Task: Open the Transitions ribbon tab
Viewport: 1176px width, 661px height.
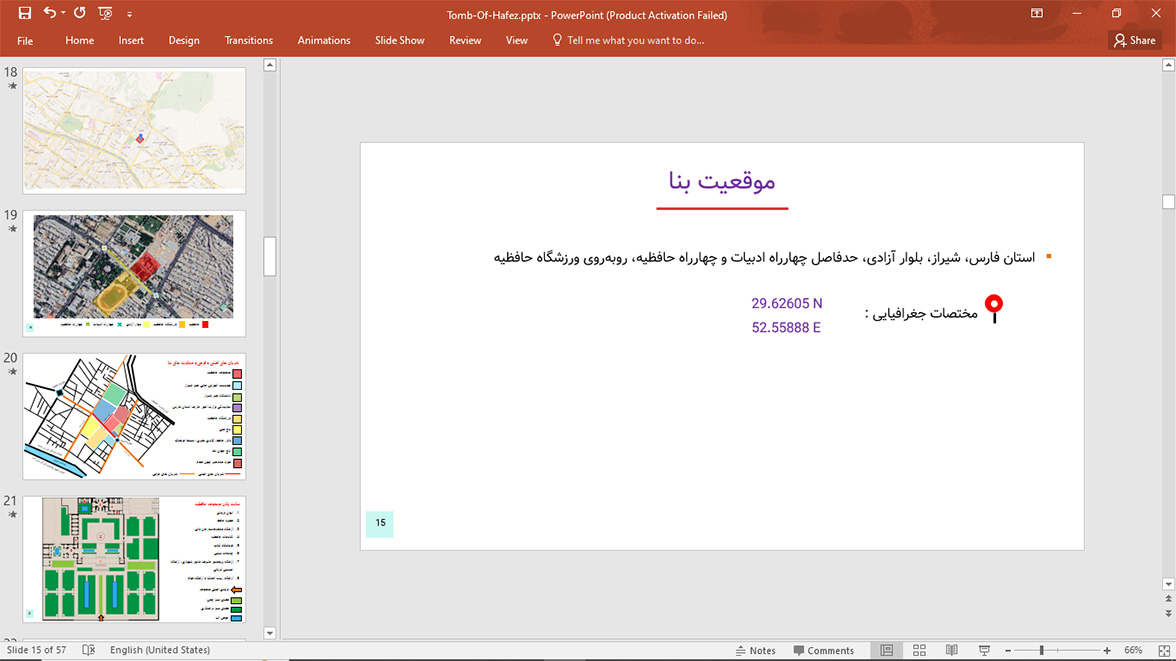Action: pyautogui.click(x=248, y=40)
